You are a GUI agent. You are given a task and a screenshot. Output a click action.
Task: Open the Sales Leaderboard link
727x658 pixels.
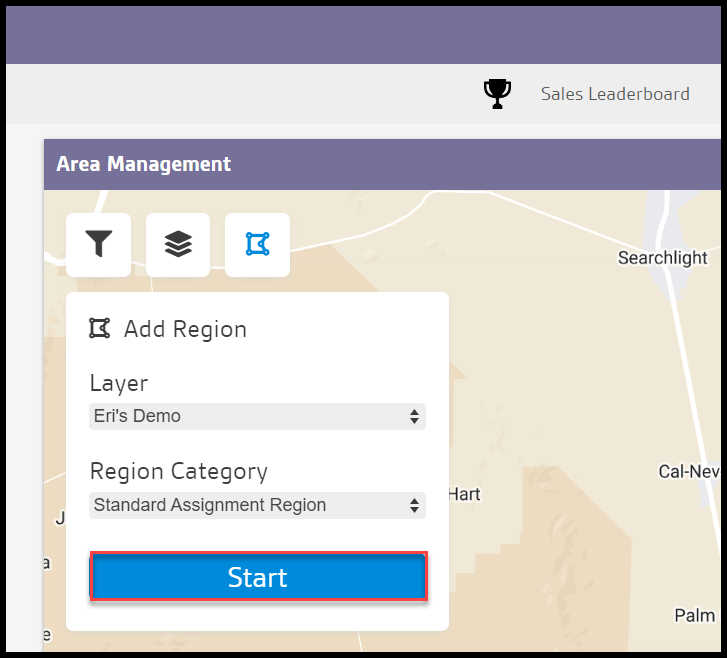pyautogui.click(x=615, y=94)
